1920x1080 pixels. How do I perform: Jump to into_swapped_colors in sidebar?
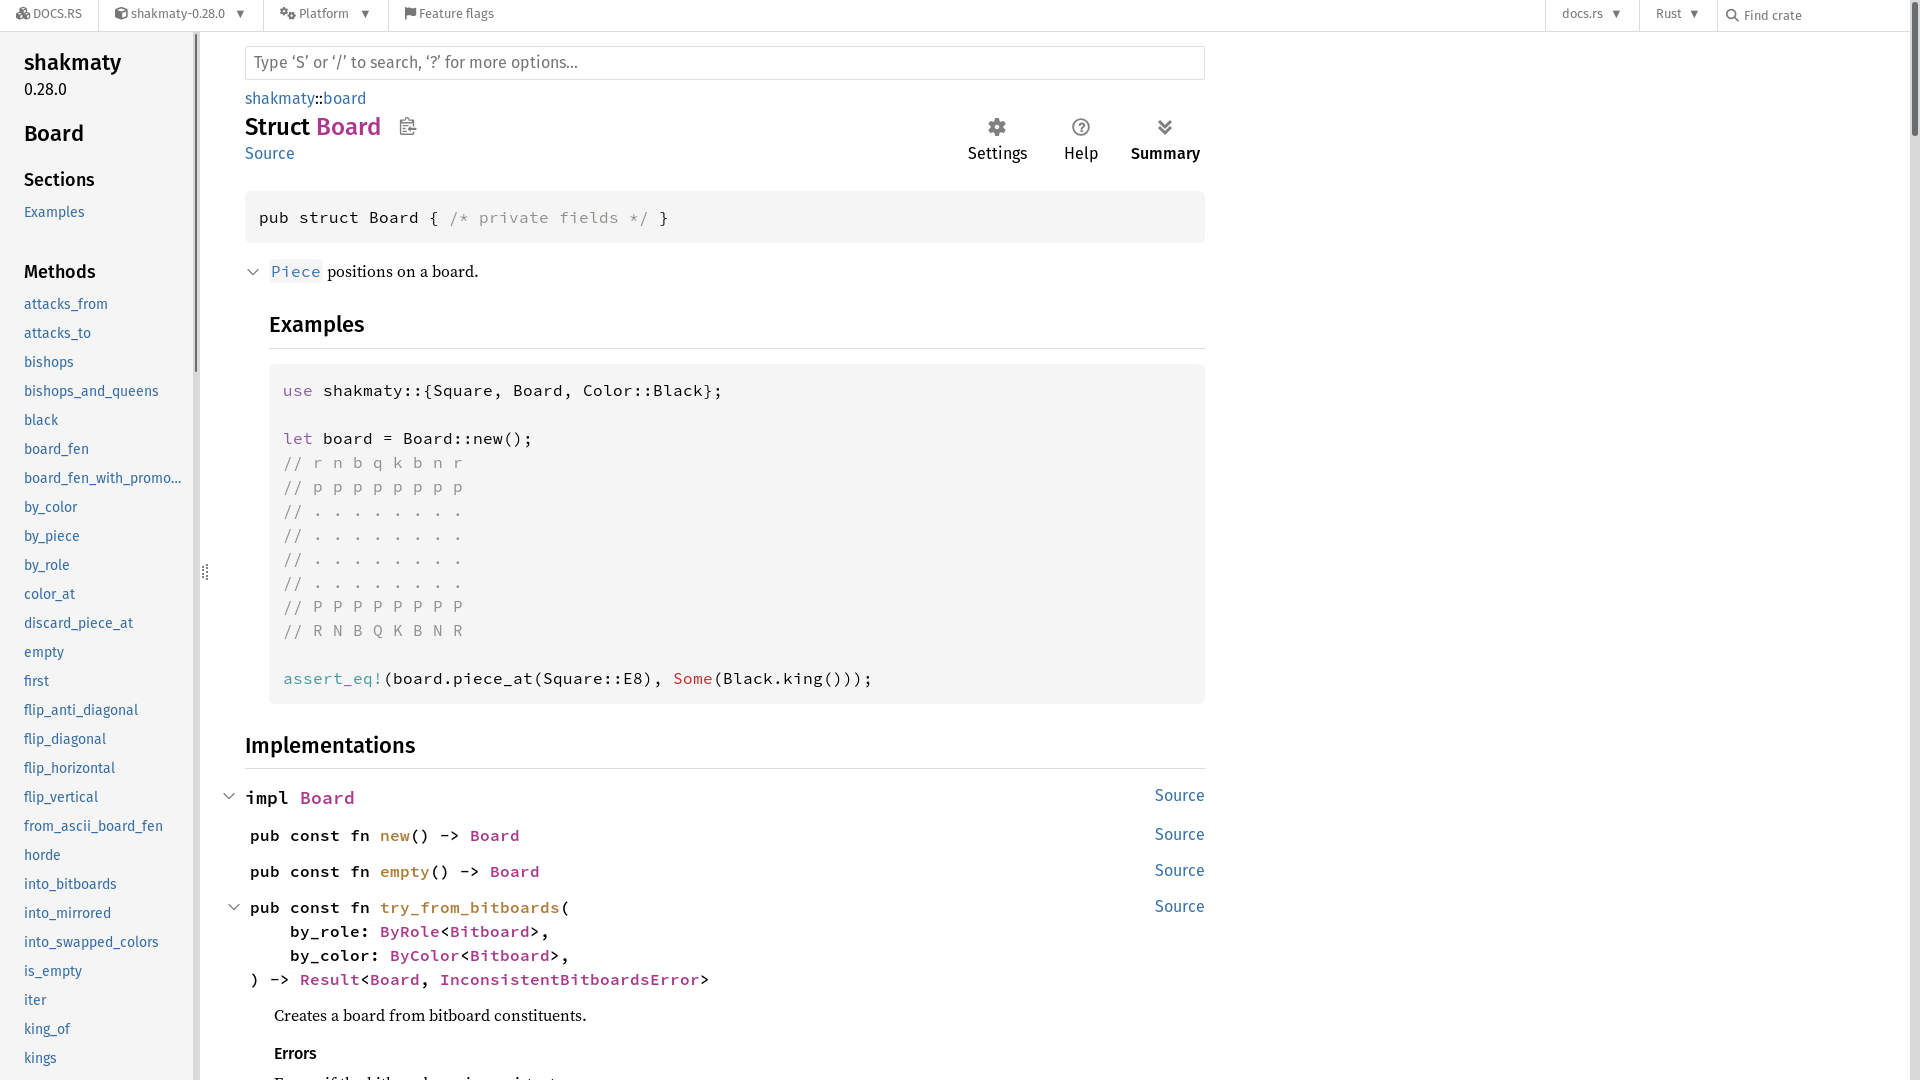(91, 942)
